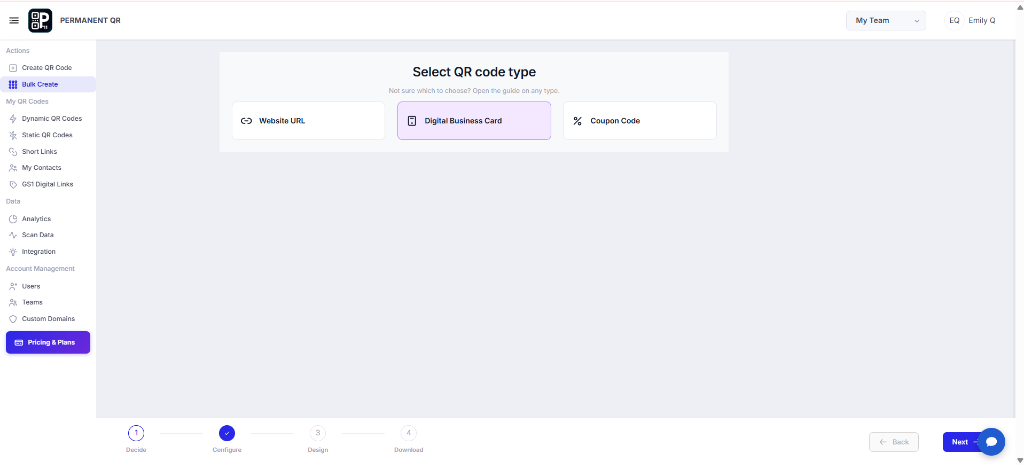Click the Analytics pie chart icon
The width and height of the screenshot is (1024, 465).
13,219
